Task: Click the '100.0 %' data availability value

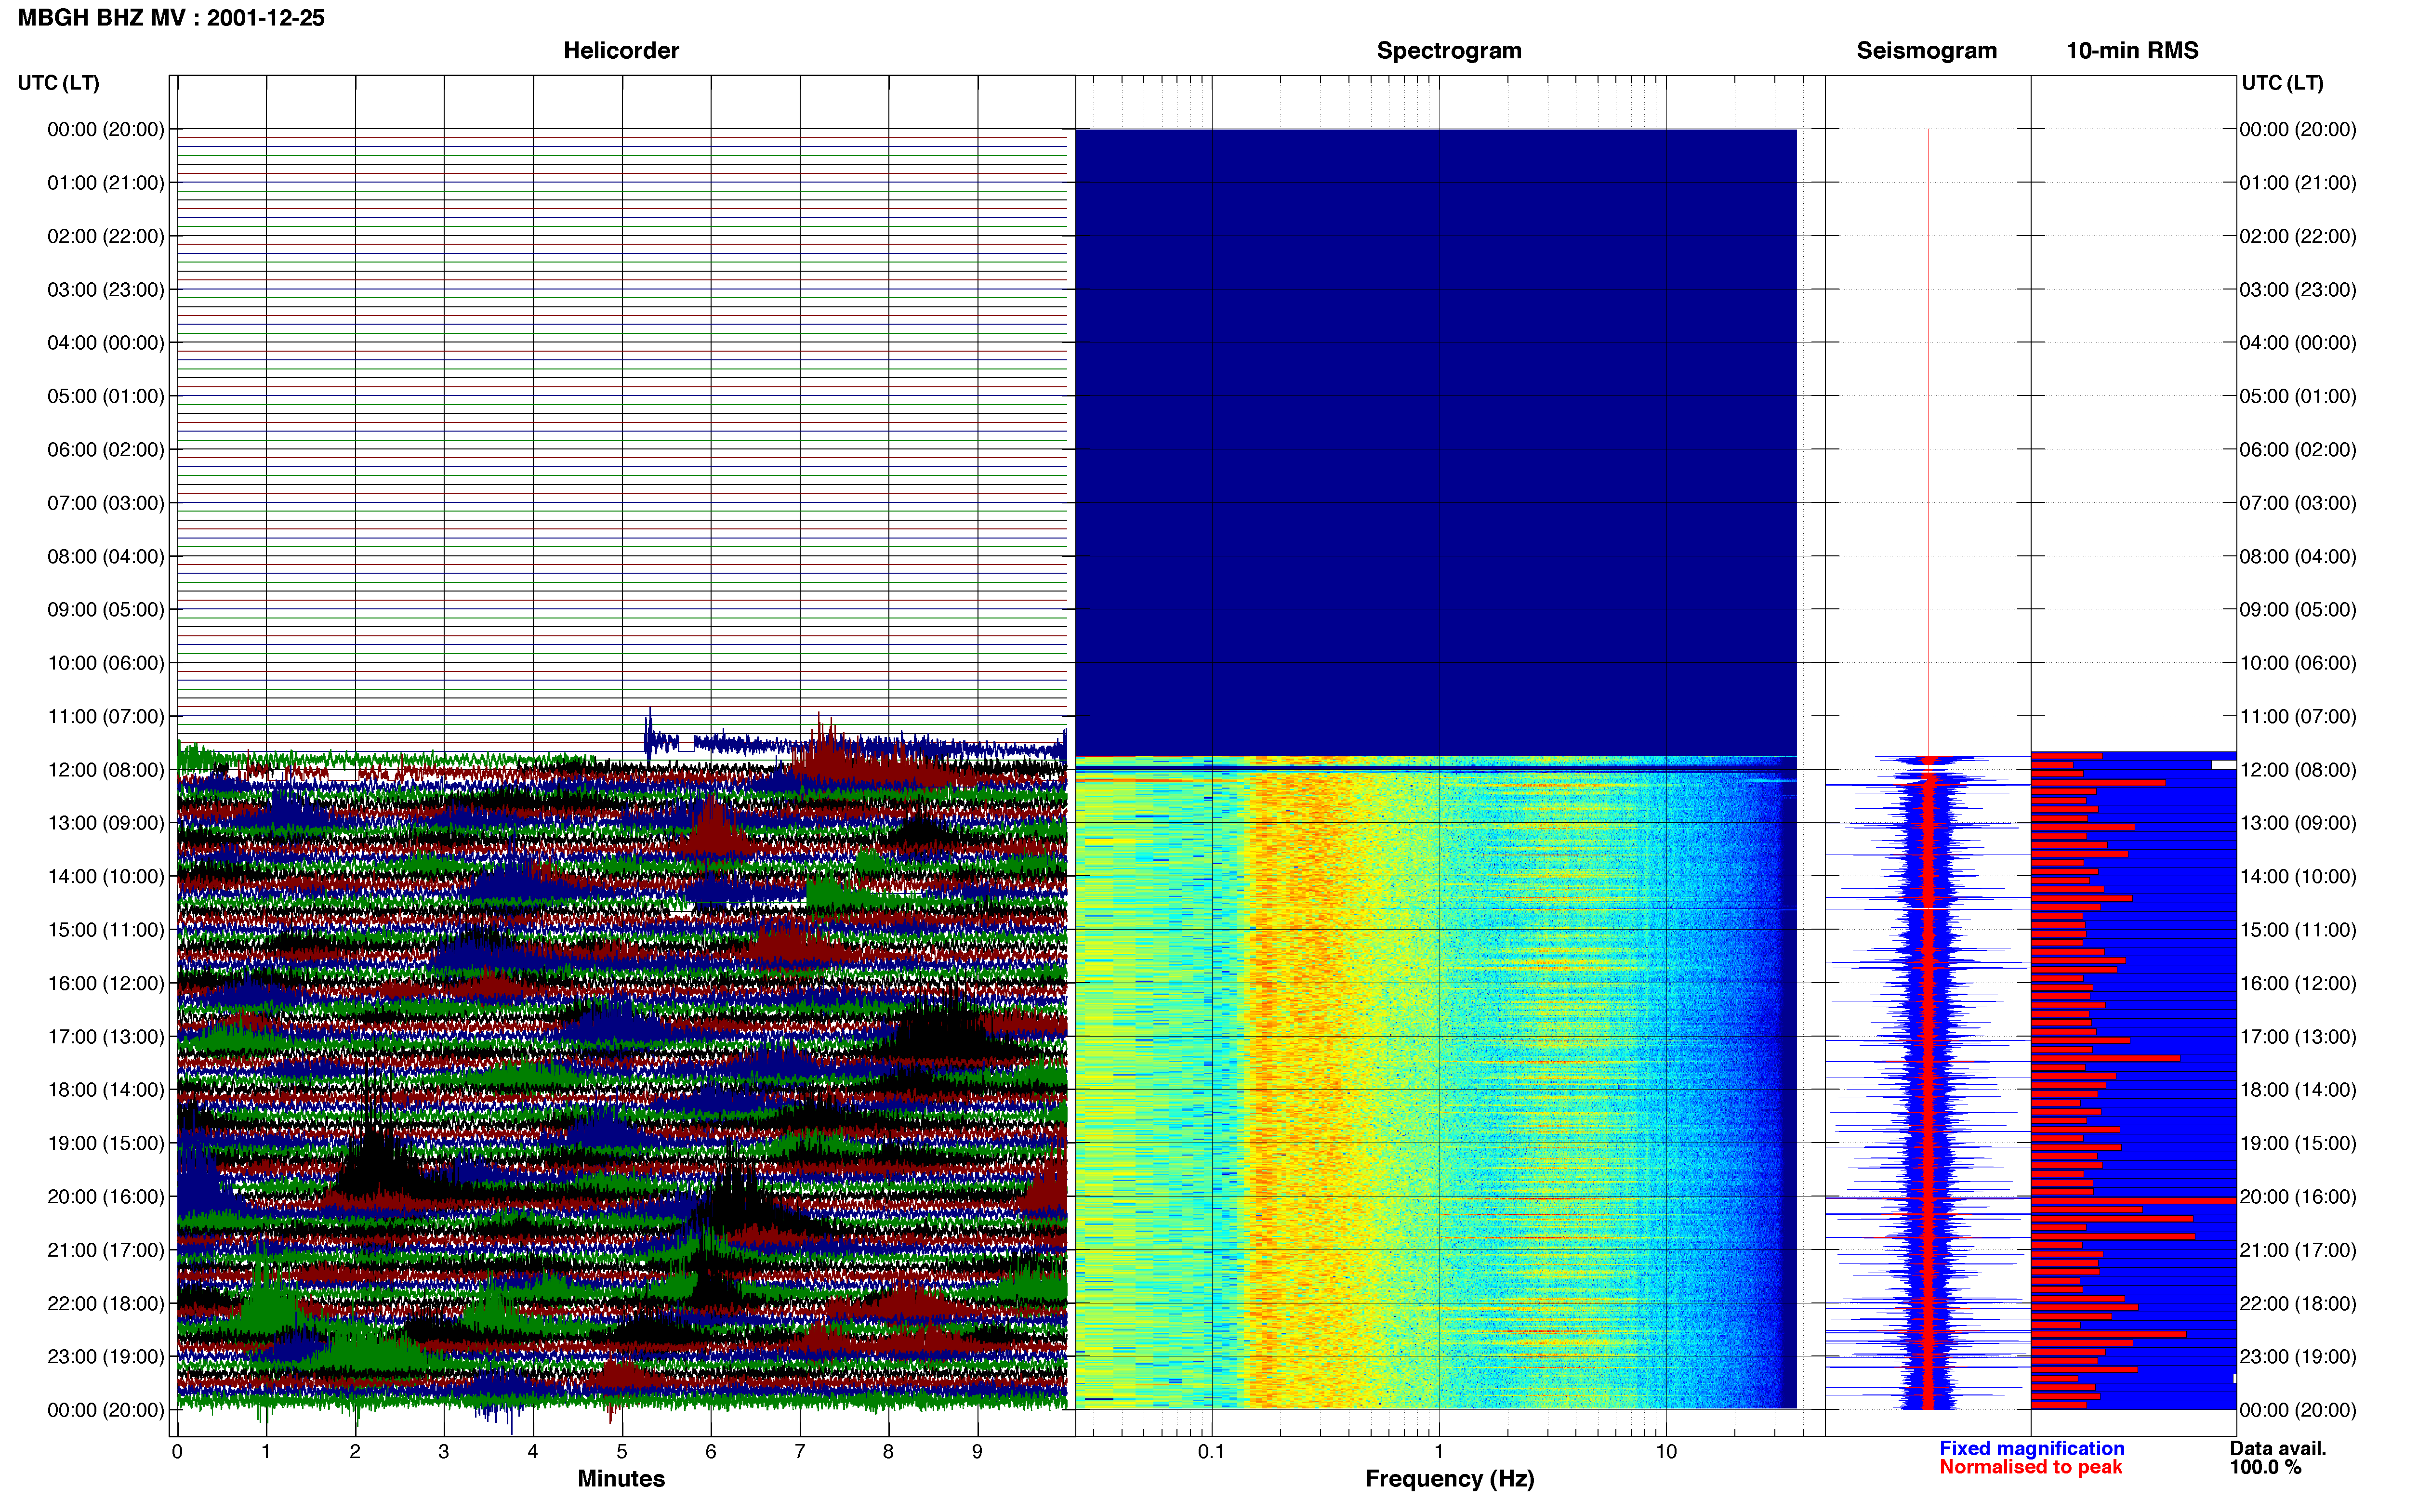Action: tap(2266, 1468)
